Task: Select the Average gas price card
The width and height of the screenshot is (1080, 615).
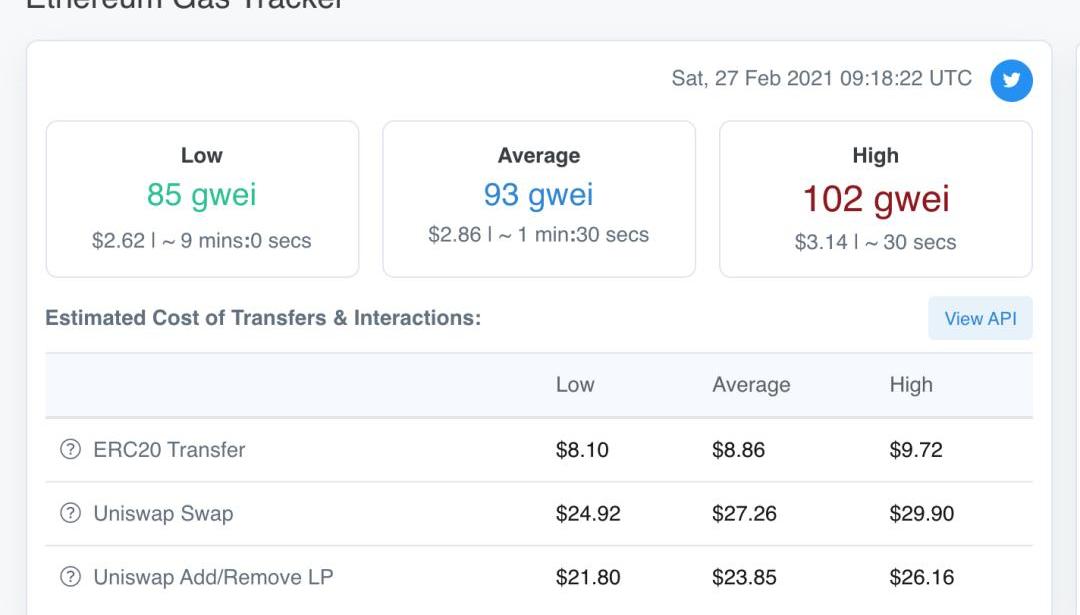Action: (539, 199)
